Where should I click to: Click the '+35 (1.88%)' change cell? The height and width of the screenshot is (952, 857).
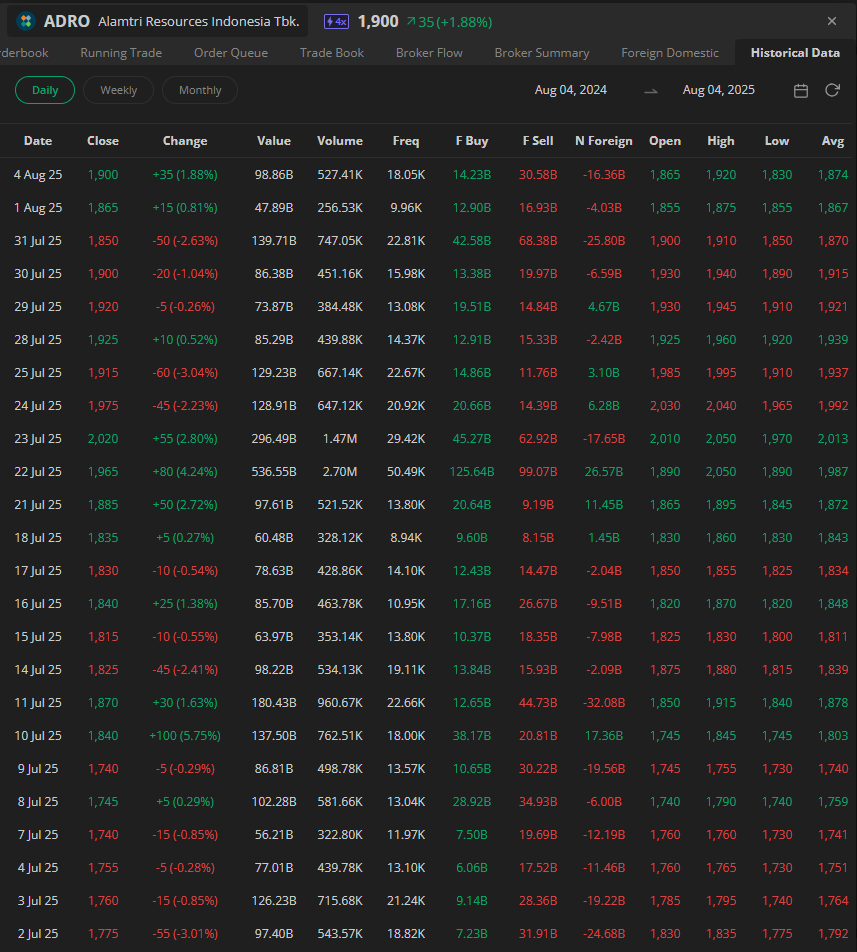185,175
